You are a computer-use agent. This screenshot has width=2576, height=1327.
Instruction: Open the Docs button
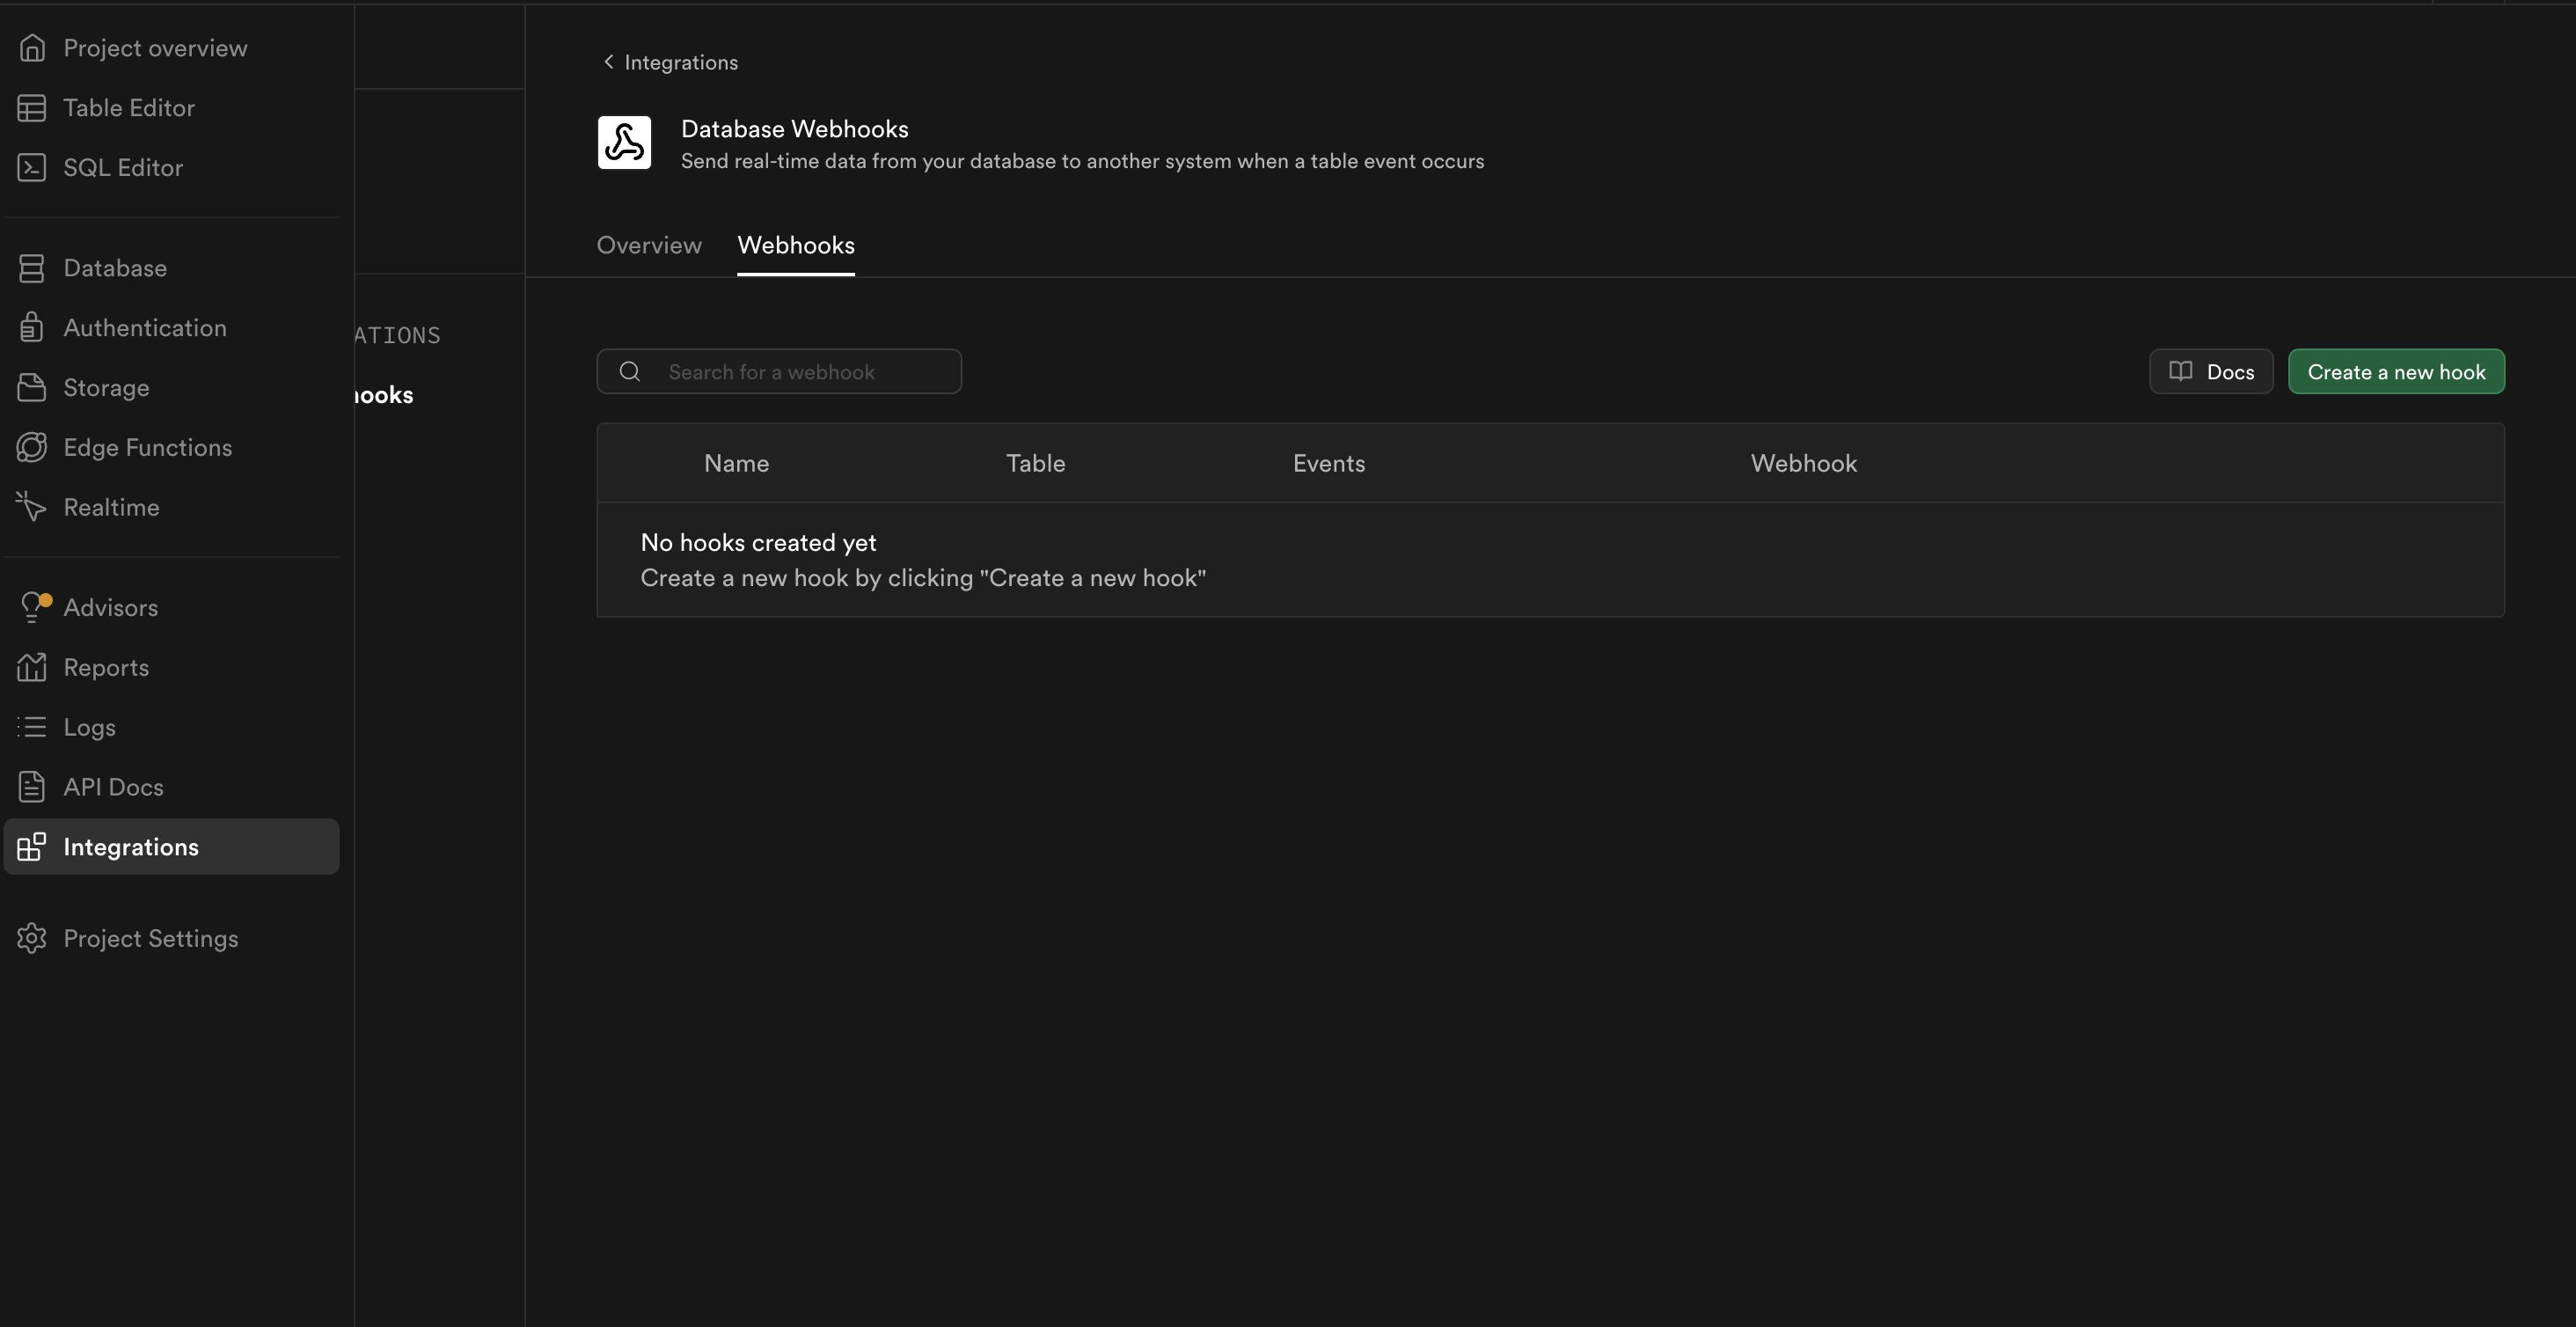[2211, 372]
